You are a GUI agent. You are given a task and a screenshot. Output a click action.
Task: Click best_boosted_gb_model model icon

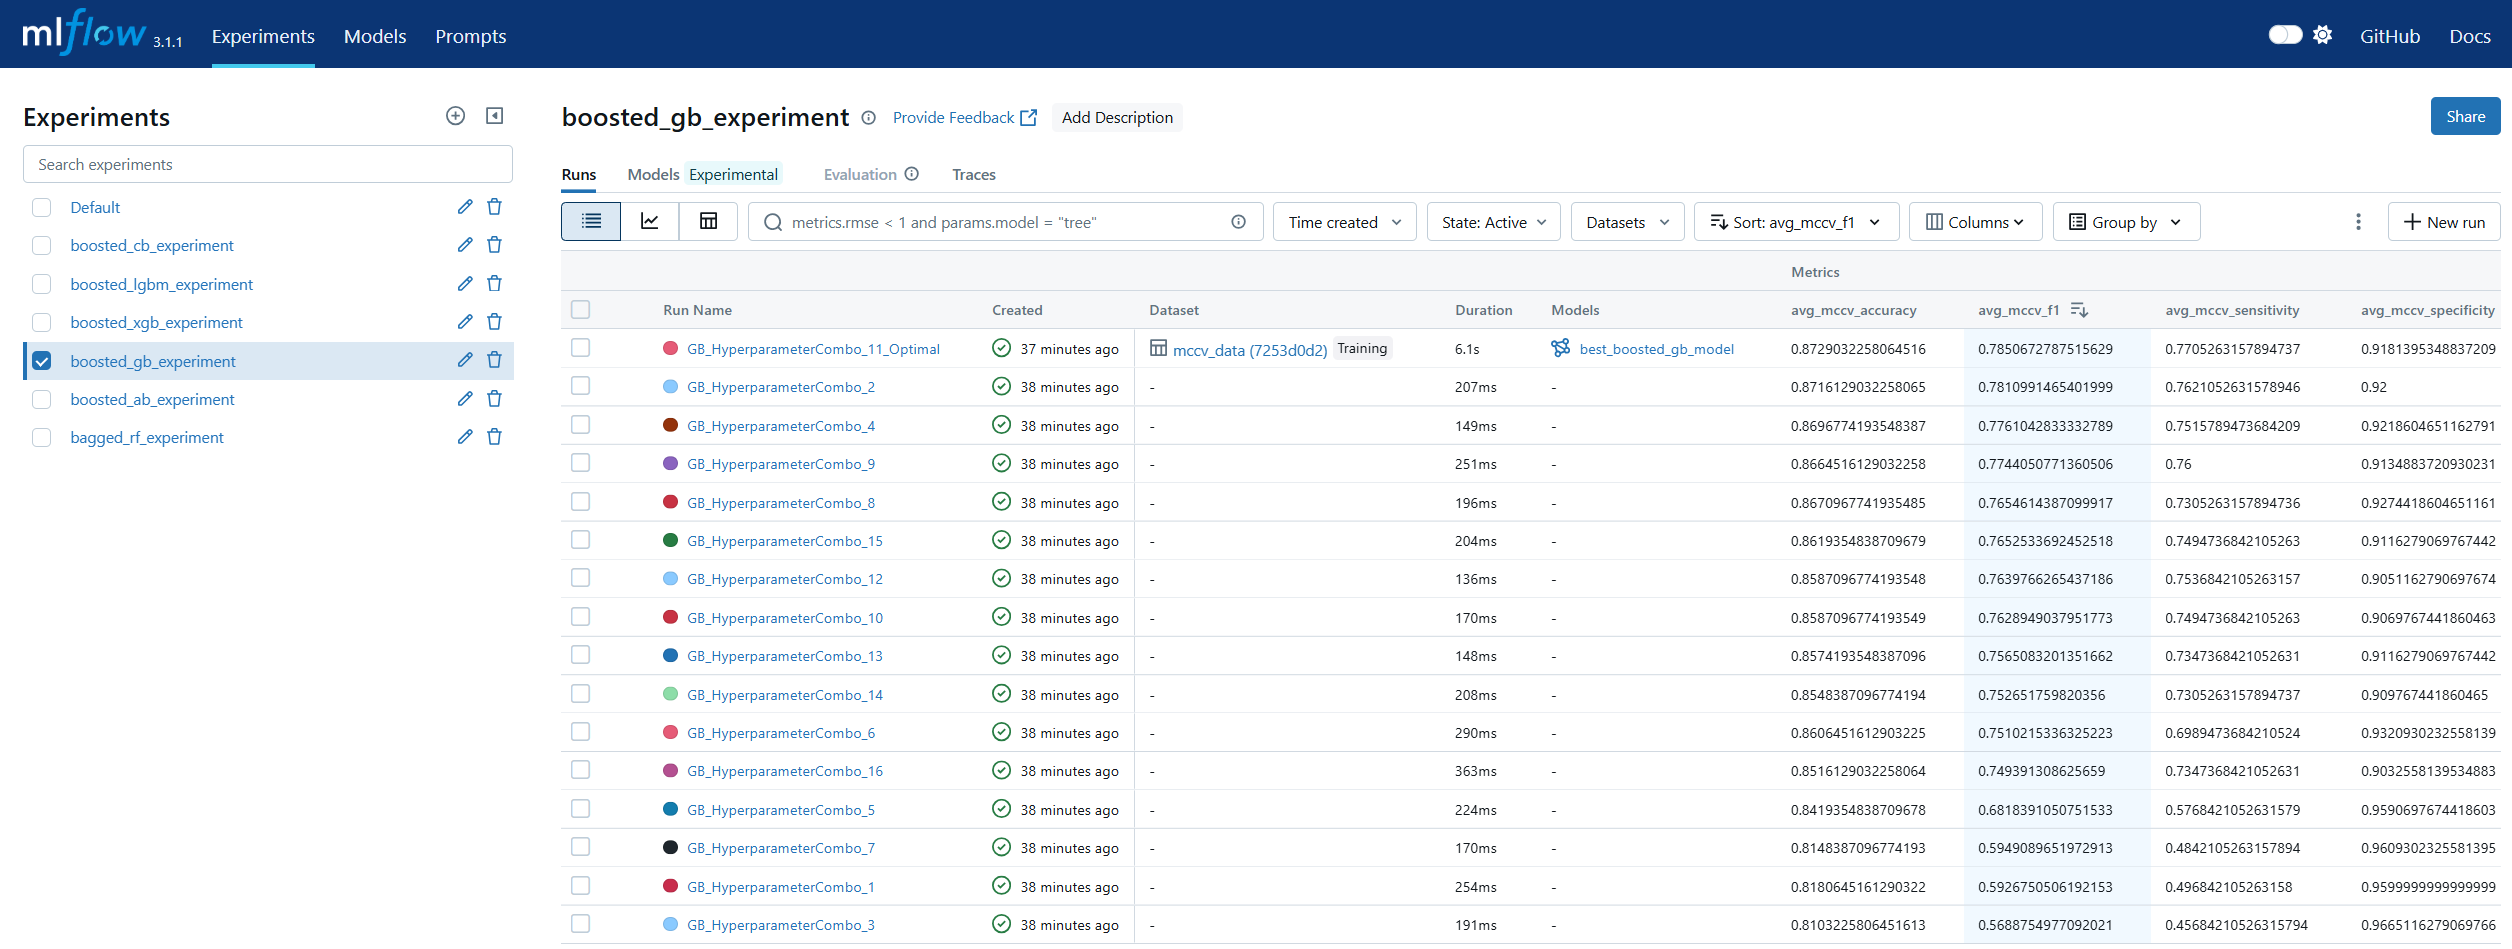click(x=1560, y=348)
